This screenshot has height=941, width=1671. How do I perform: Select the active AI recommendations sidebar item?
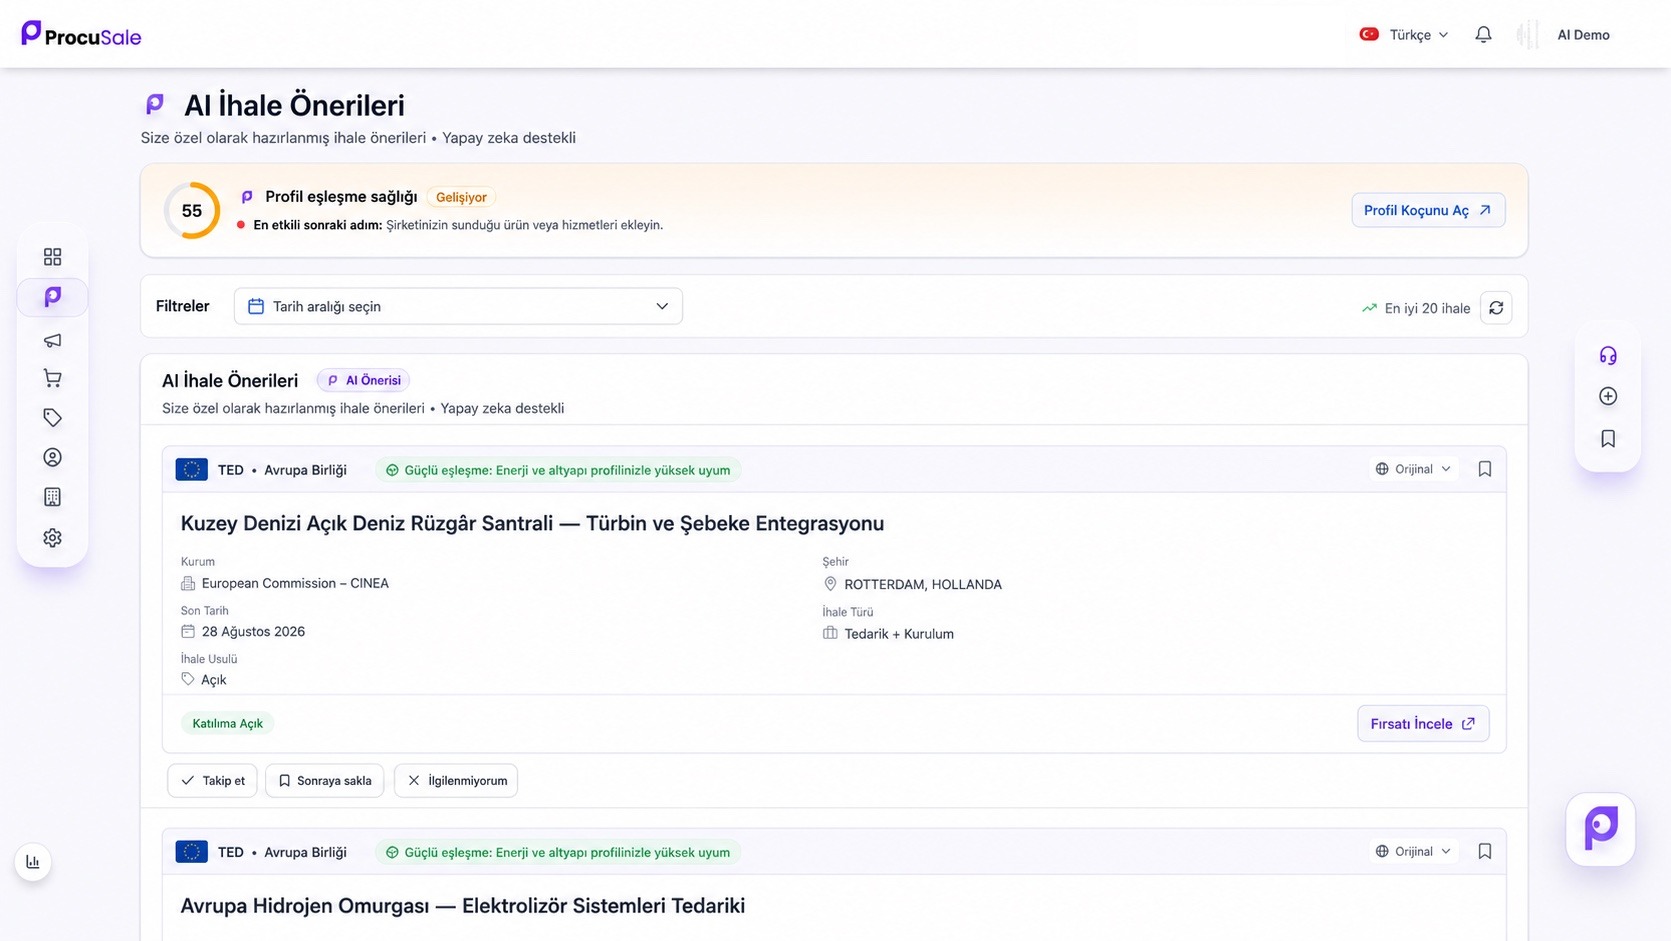pos(52,297)
